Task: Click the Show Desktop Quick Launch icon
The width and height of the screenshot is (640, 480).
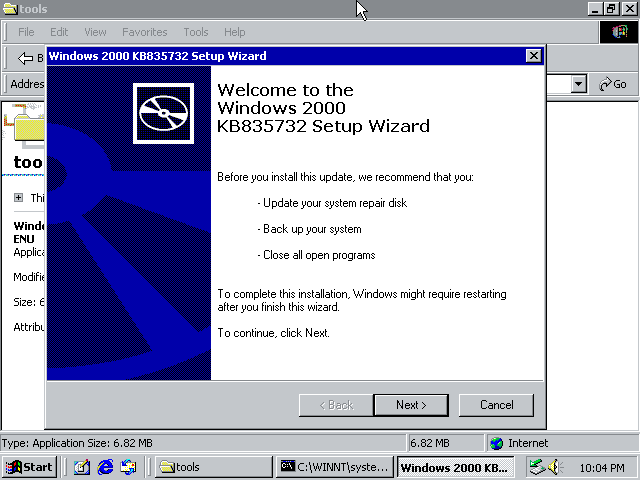Action: 82,467
